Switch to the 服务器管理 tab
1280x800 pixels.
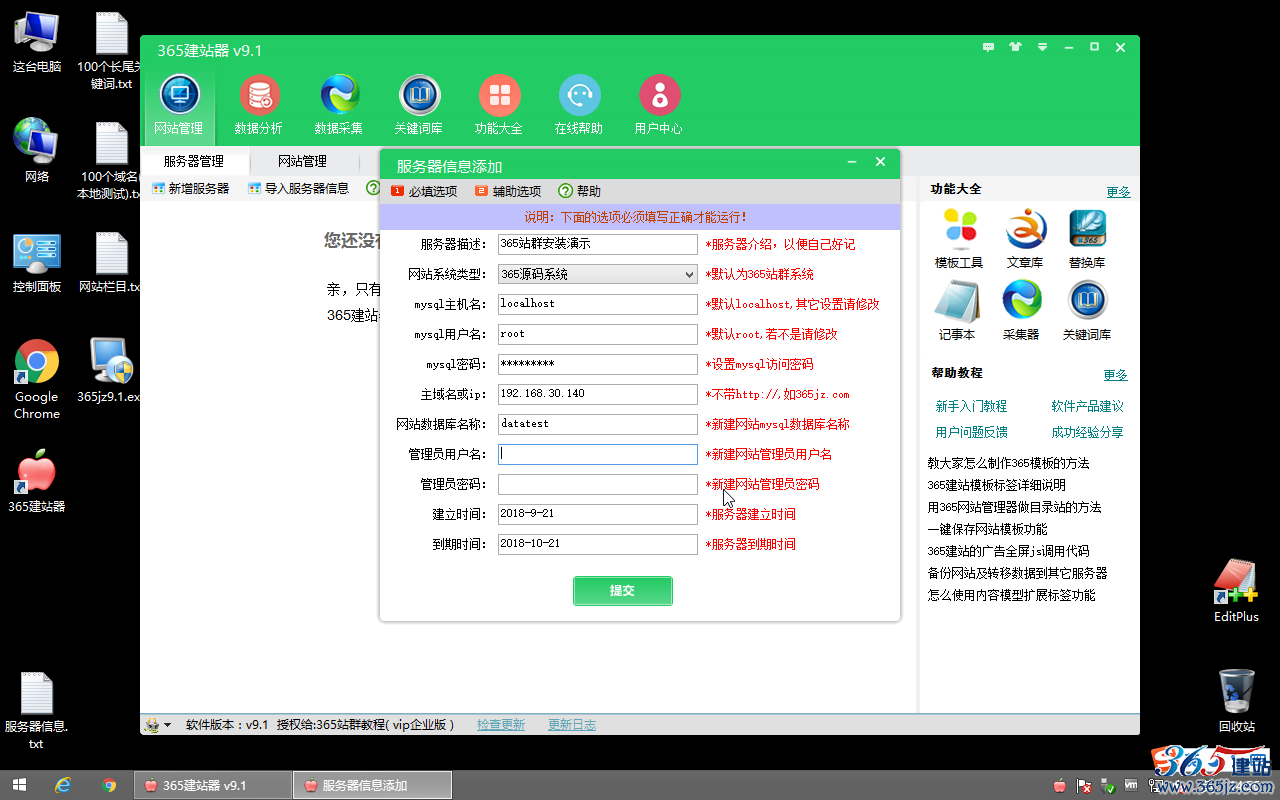click(194, 161)
